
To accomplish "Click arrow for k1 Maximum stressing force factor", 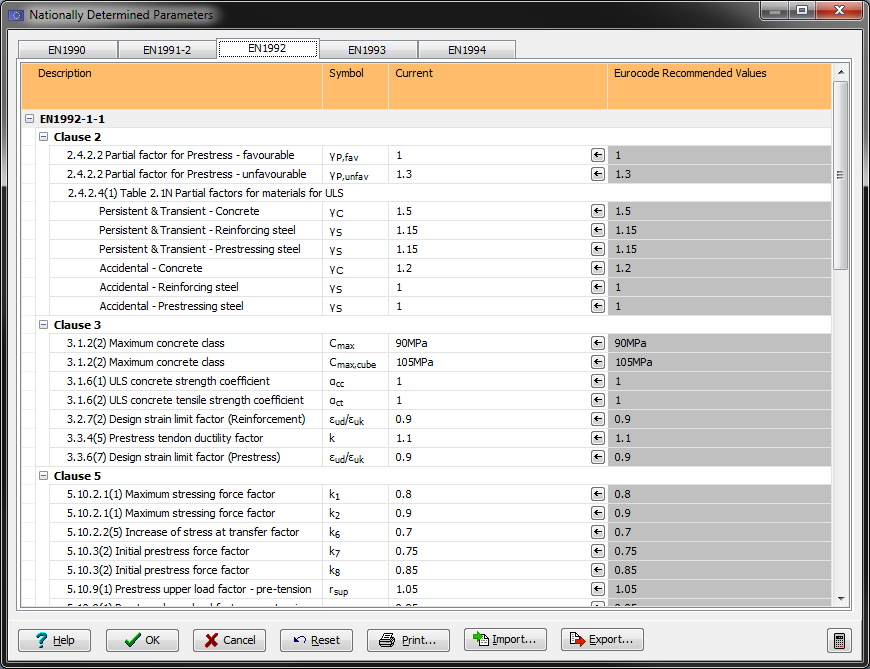I will pos(598,494).
